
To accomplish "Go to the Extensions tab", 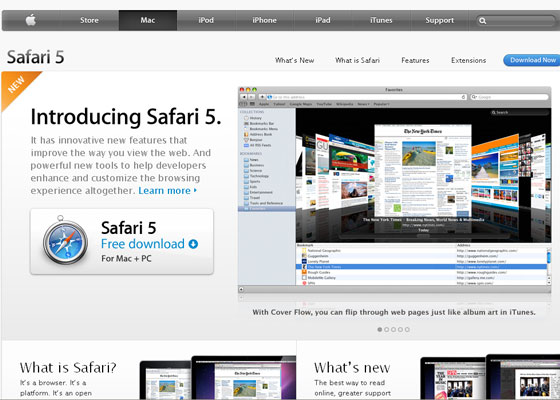I will point(469,60).
